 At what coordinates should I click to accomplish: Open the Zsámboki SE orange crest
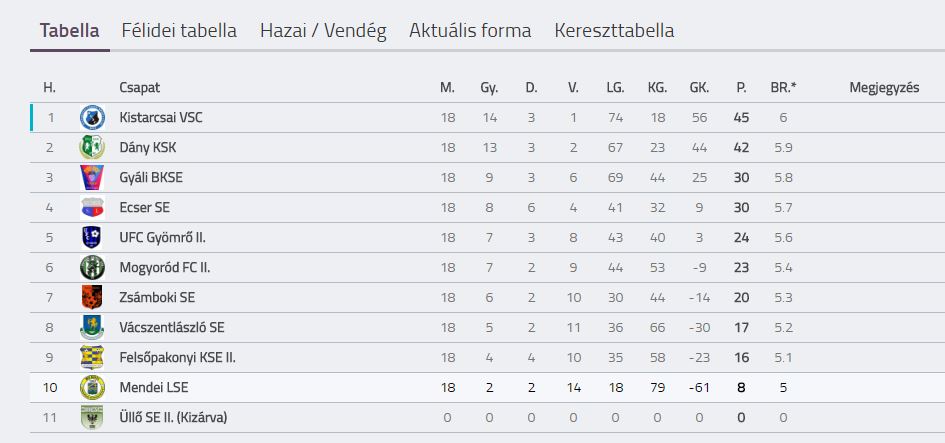pyautogui.click(x=92, y=298)
